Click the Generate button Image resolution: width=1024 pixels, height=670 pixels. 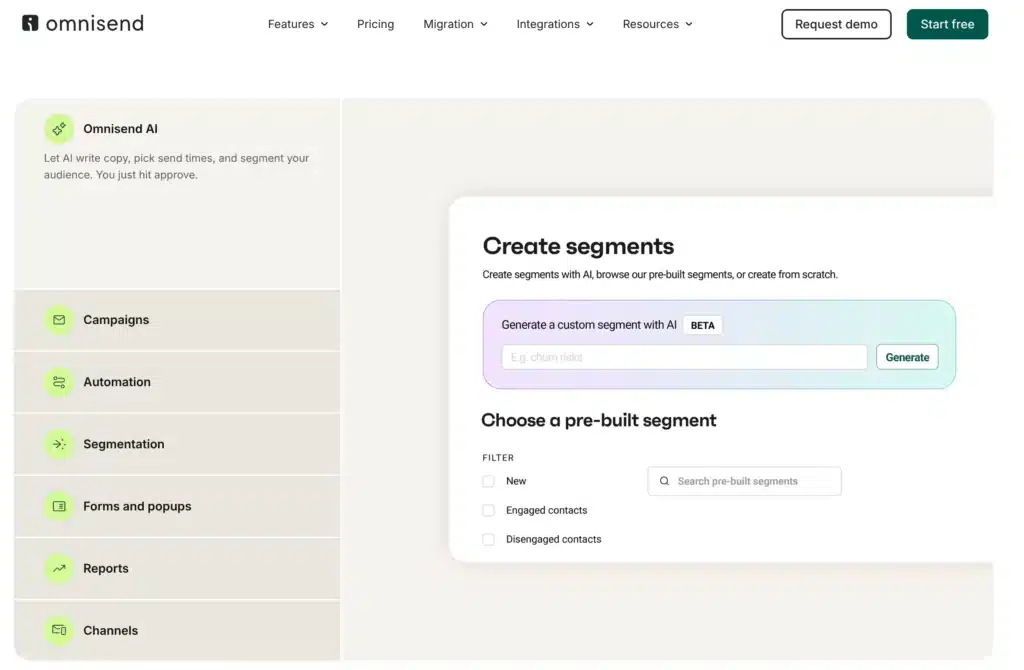click(907, 357)
